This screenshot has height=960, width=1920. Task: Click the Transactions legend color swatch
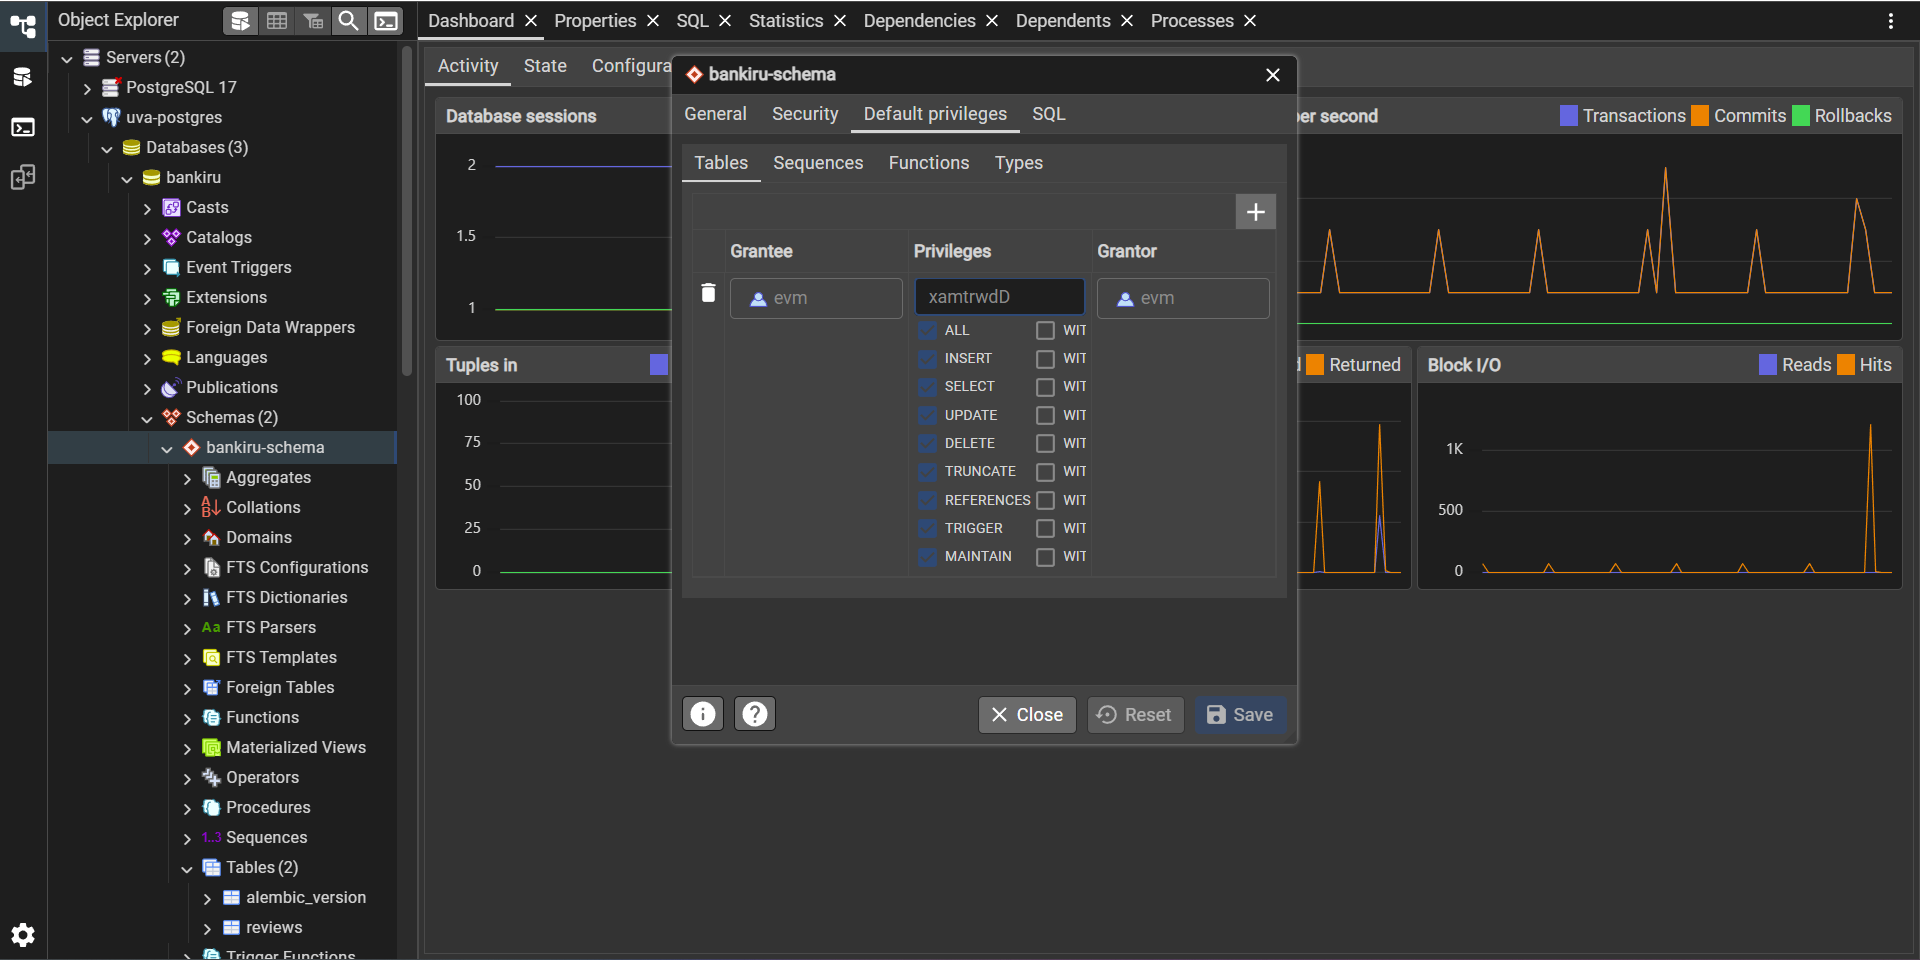tap(1568, 116)
